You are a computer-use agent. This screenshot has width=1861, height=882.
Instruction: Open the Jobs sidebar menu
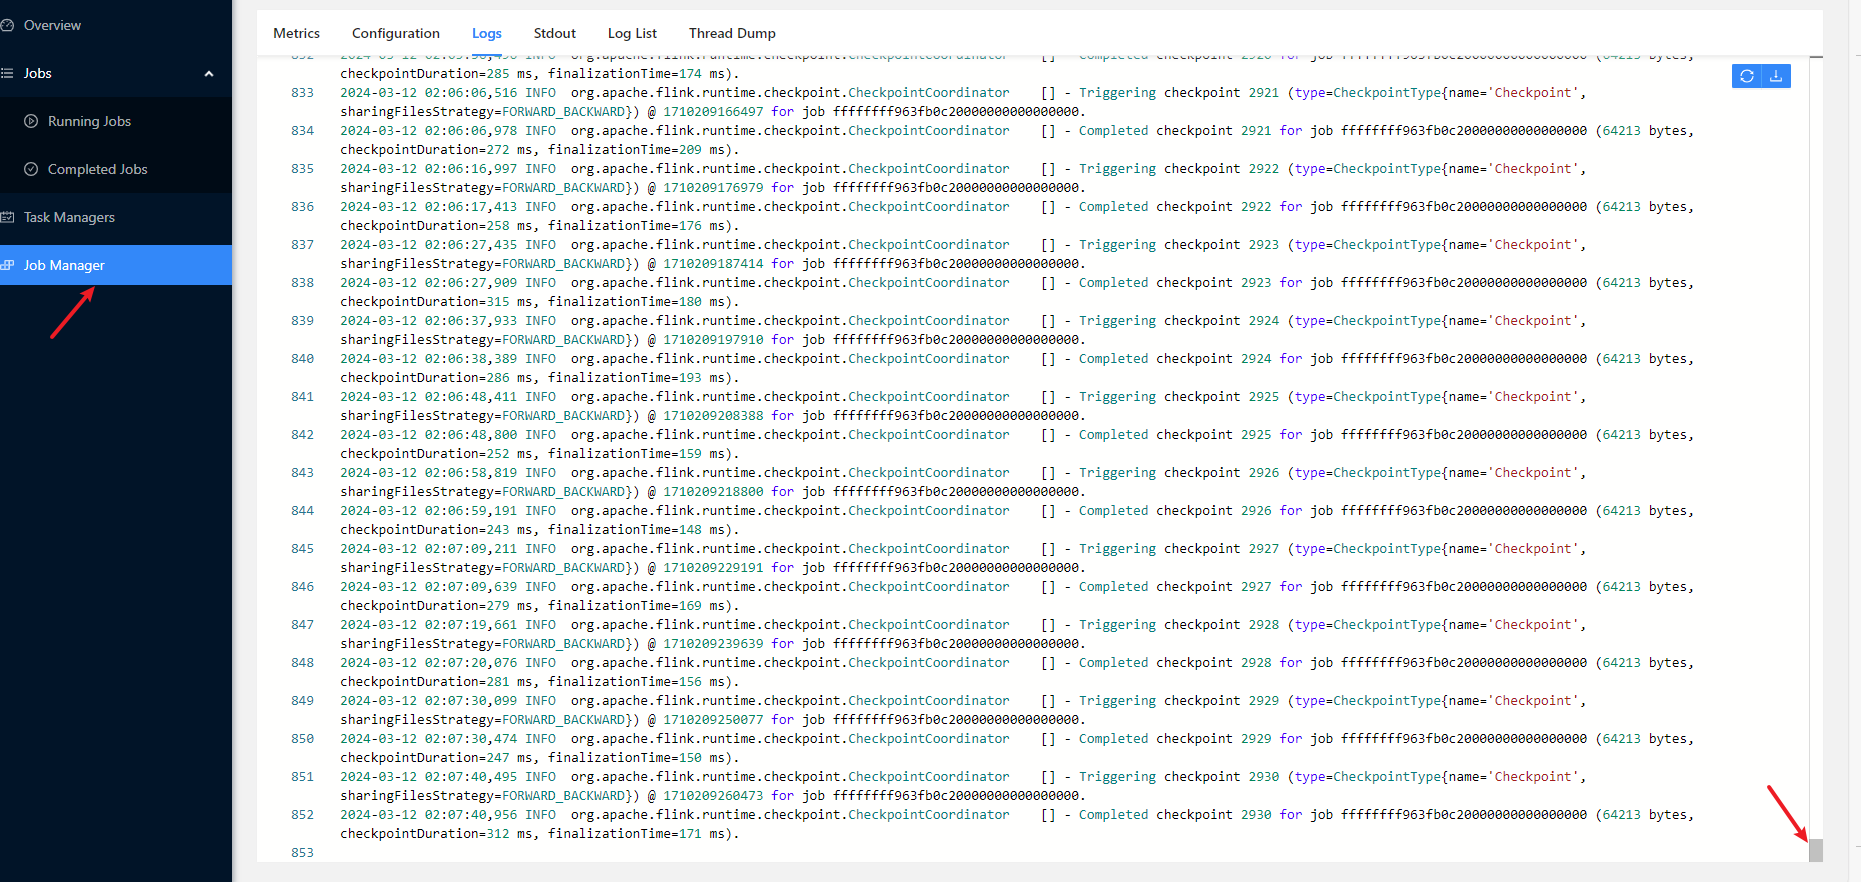pos(116,73)
